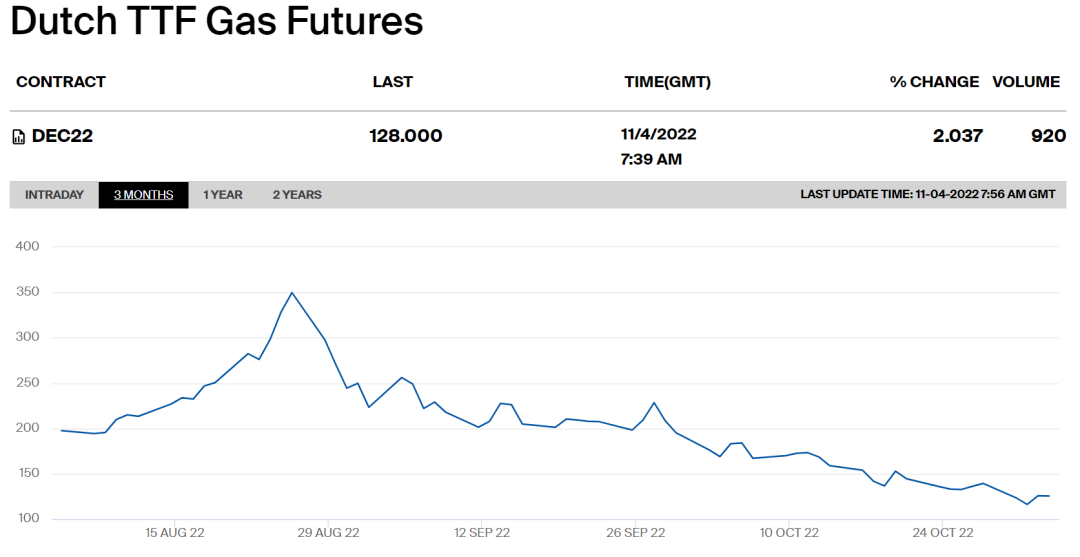Select the last price value 128.000

click(405, 136)
